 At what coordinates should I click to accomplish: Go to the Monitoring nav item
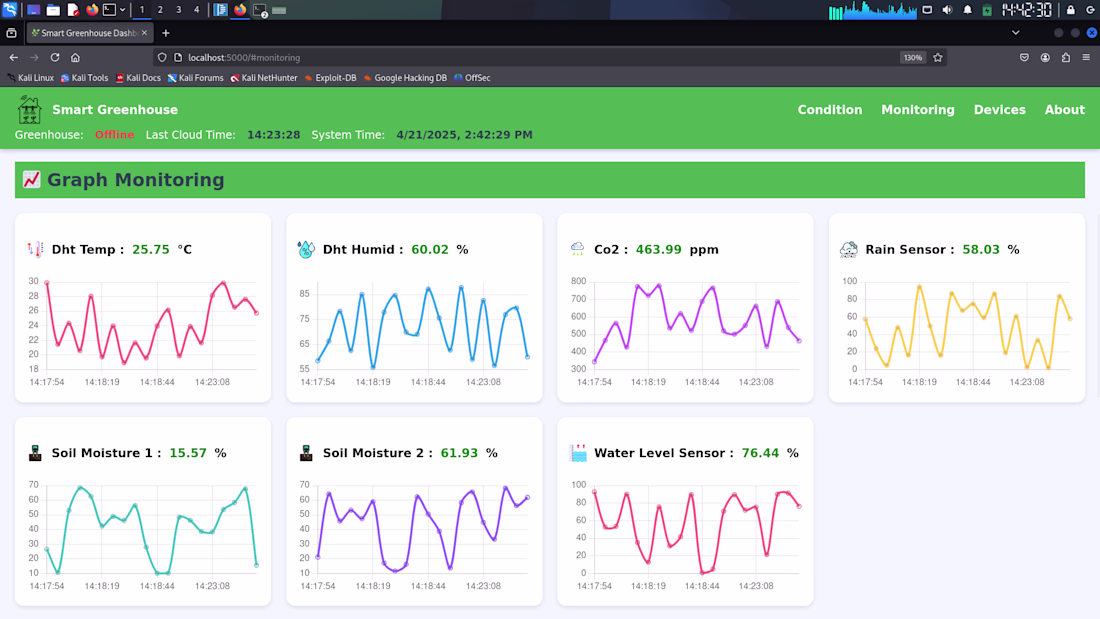tap(918, 109)
